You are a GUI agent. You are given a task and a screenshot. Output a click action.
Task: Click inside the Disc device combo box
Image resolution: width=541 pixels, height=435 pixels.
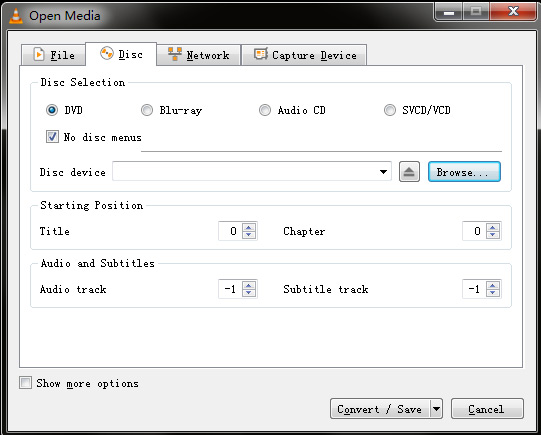click(252, 171)
